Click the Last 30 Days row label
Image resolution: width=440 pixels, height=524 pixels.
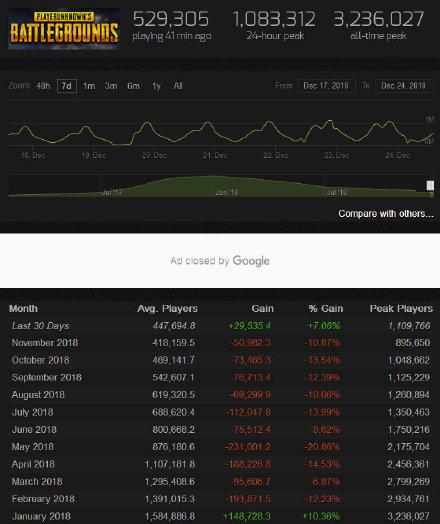coord(40,326)
